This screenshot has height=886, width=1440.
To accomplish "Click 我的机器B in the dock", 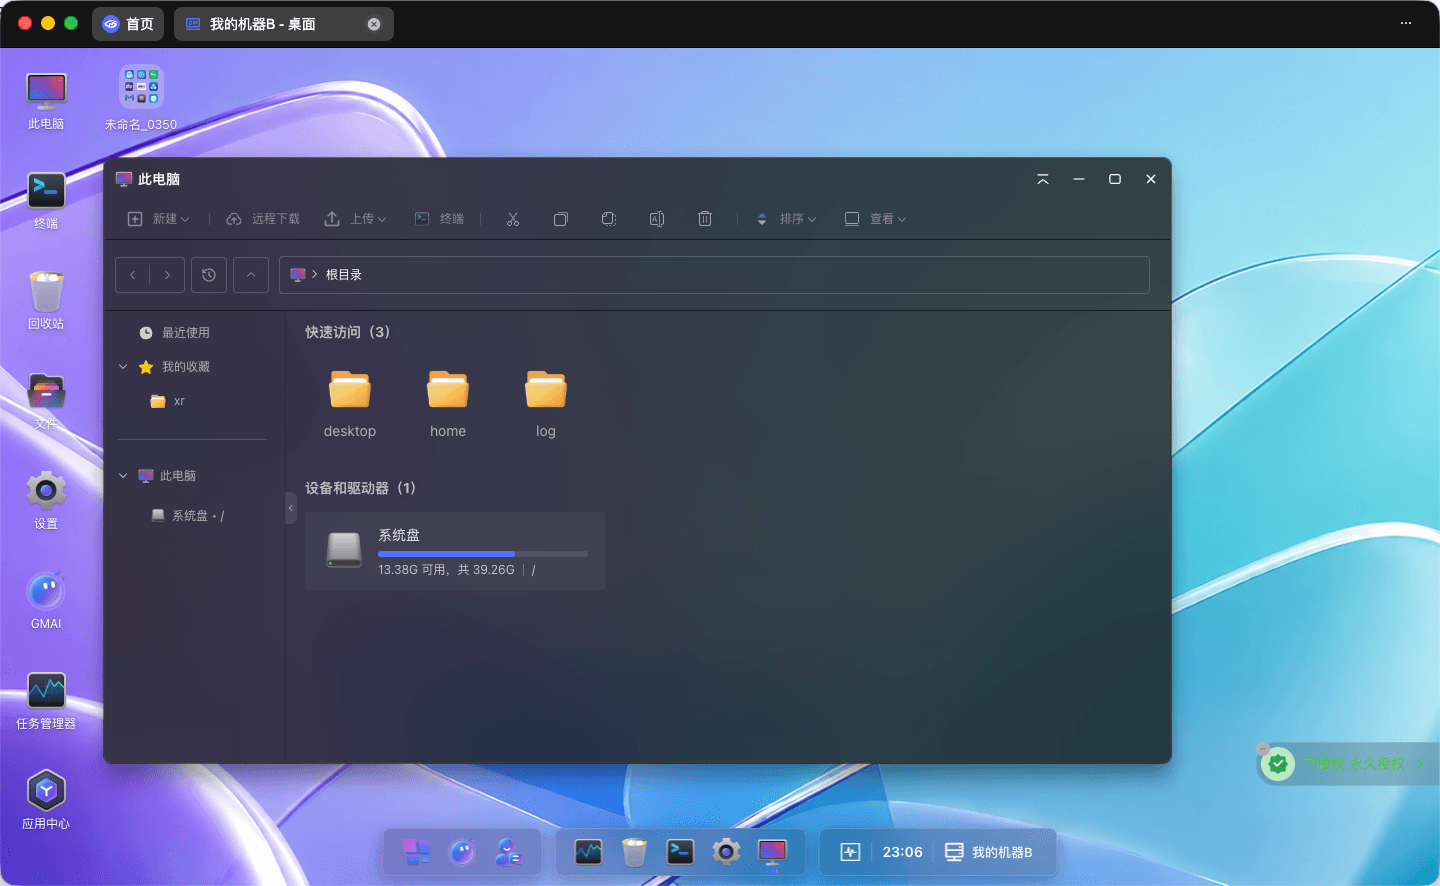I will 989,852.
